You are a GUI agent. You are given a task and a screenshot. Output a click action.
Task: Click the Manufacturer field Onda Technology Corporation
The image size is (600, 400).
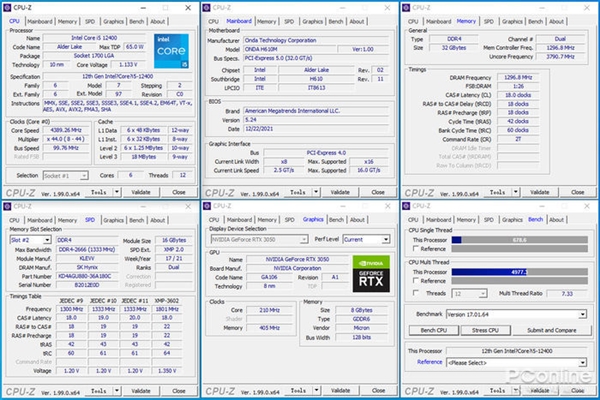[316, 40]
